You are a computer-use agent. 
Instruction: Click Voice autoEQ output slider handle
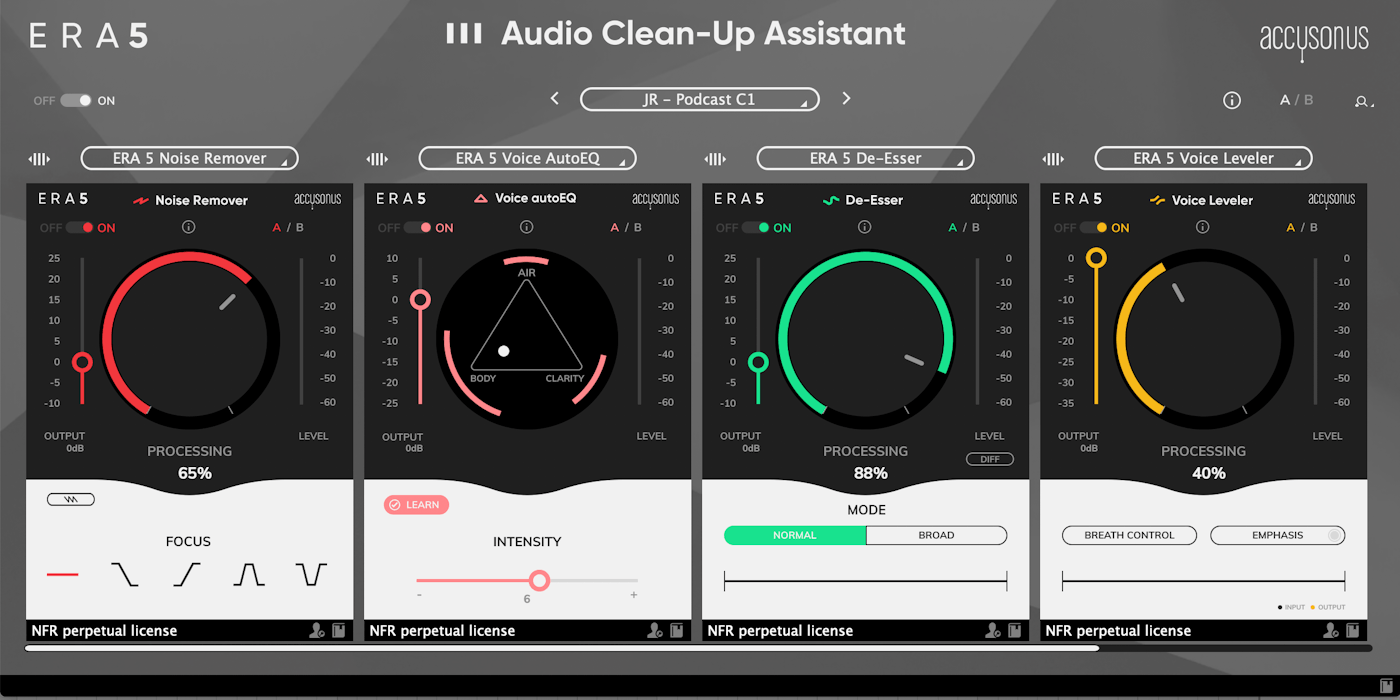(x=420, y=299)
